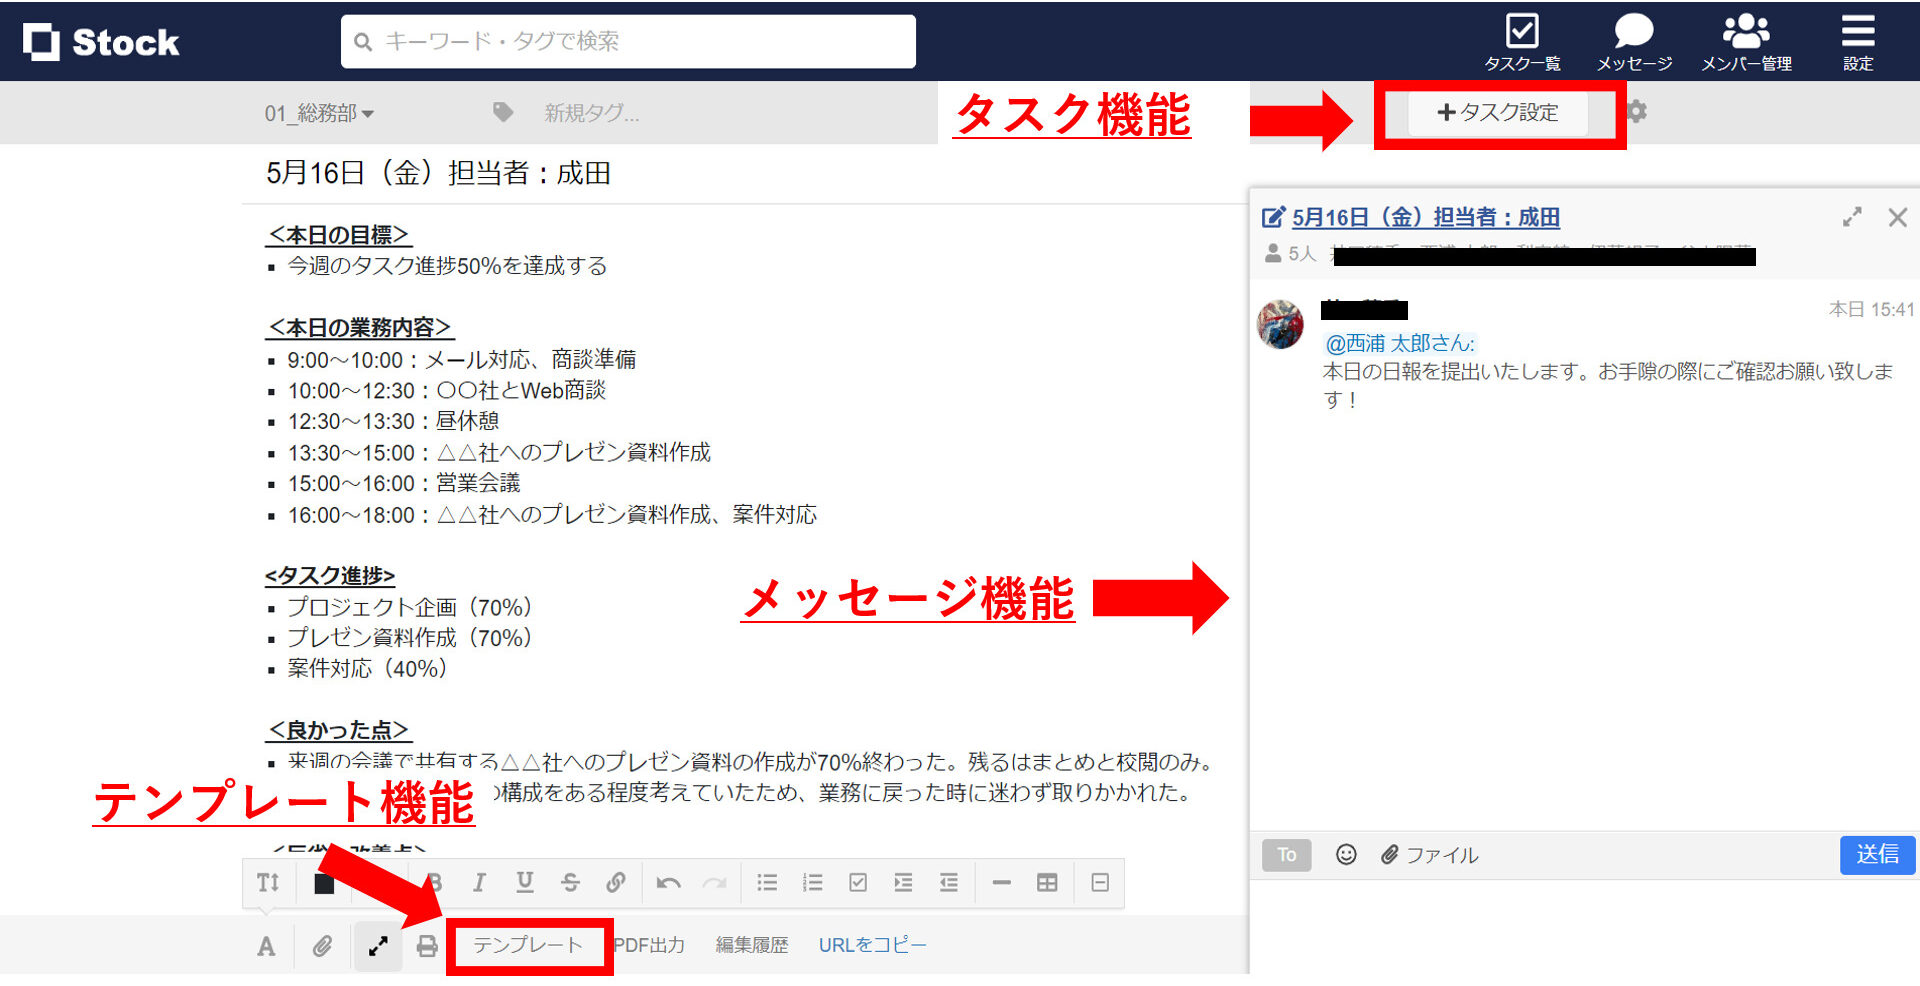Open the emoji picker in the message box
1920x986 pixels.
tap(1346, 855)
